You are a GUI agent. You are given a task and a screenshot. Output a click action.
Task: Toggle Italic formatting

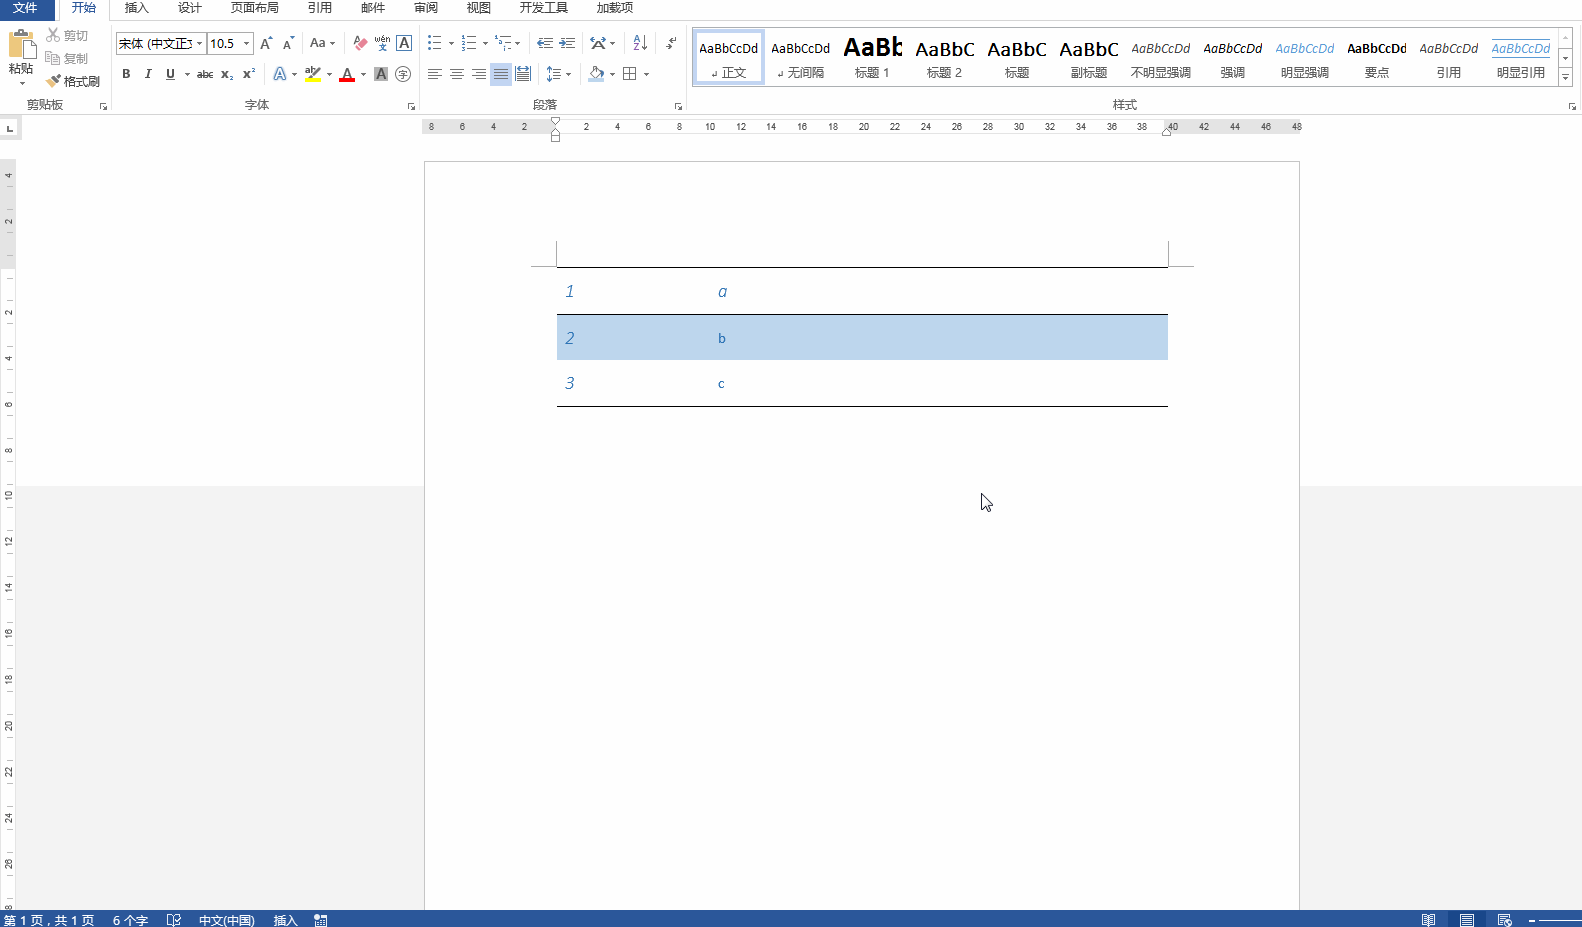[x=148, y=74]
